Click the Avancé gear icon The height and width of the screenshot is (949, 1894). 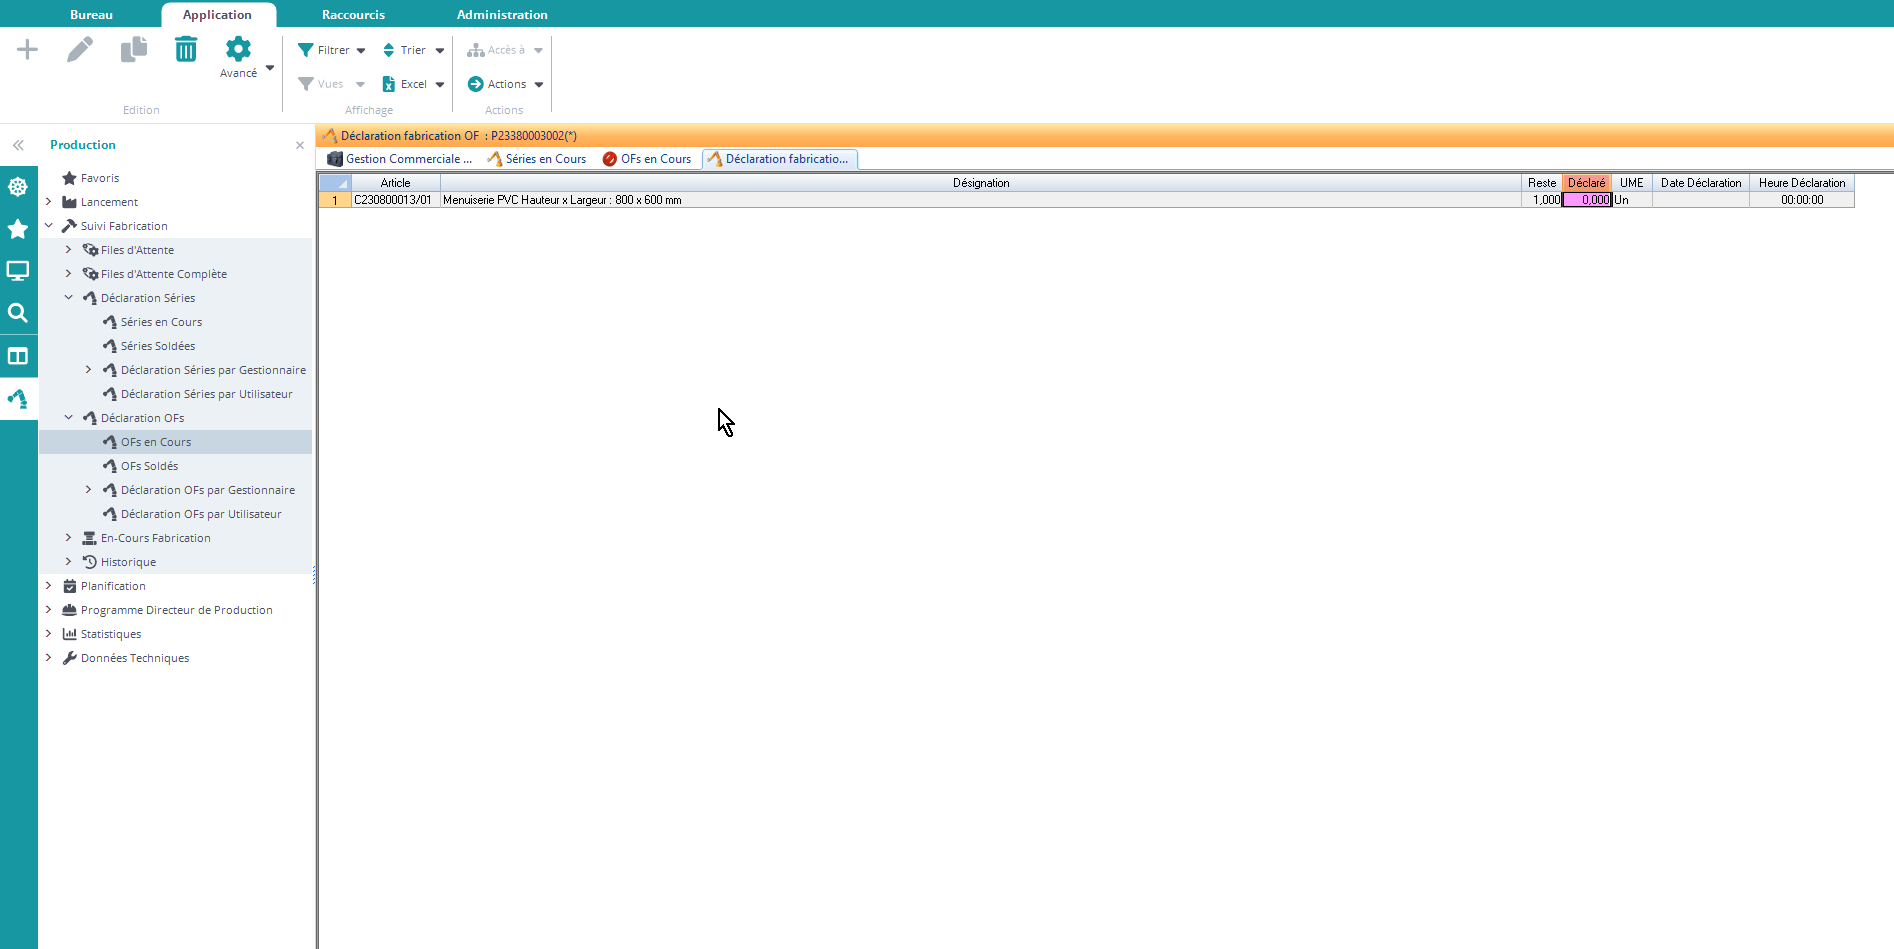238,50
